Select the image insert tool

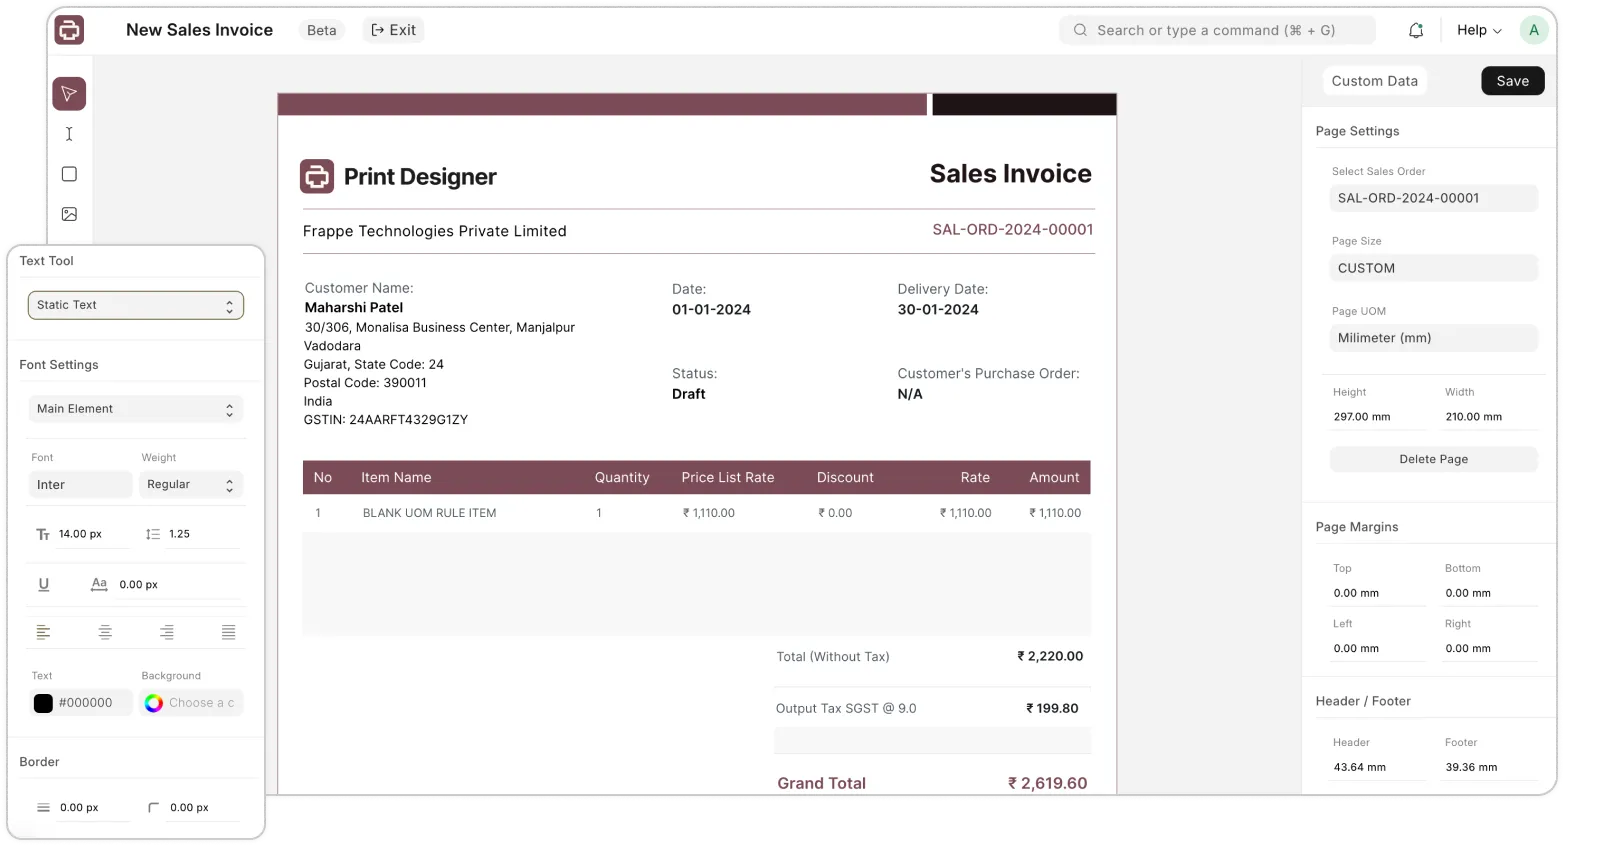[69, 214]
